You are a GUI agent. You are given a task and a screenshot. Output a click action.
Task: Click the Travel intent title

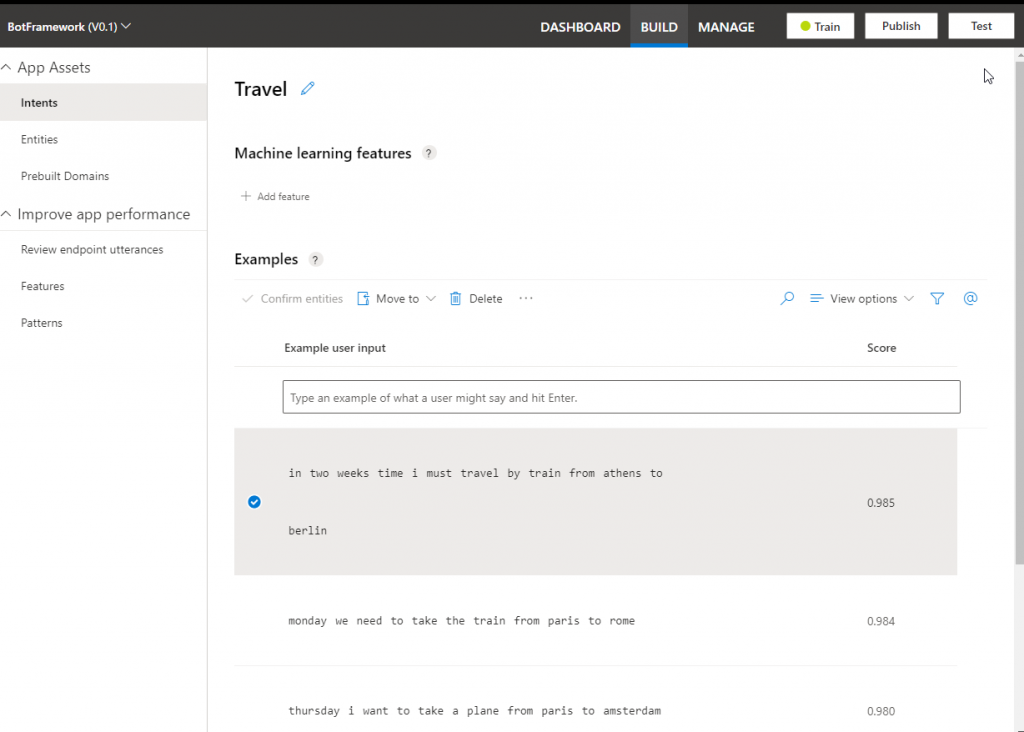pos(261,89)
